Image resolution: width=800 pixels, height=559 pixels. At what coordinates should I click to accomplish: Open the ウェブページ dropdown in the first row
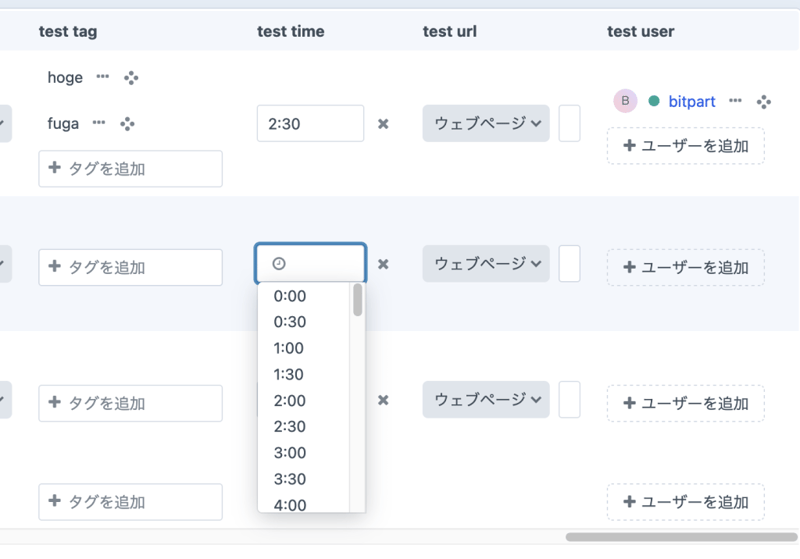point(485,123)
